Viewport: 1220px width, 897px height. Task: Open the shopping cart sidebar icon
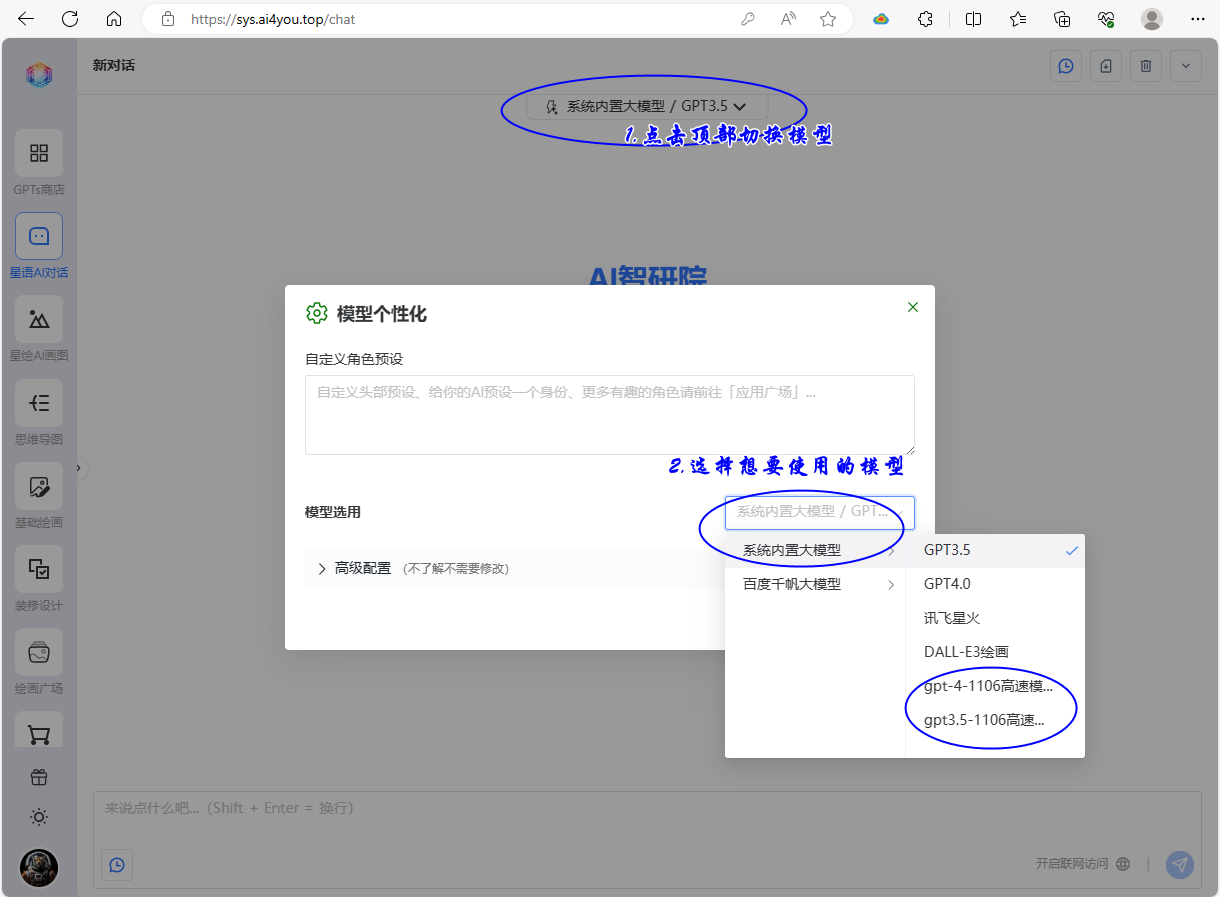pyautogui.click(x=39, y=732)
